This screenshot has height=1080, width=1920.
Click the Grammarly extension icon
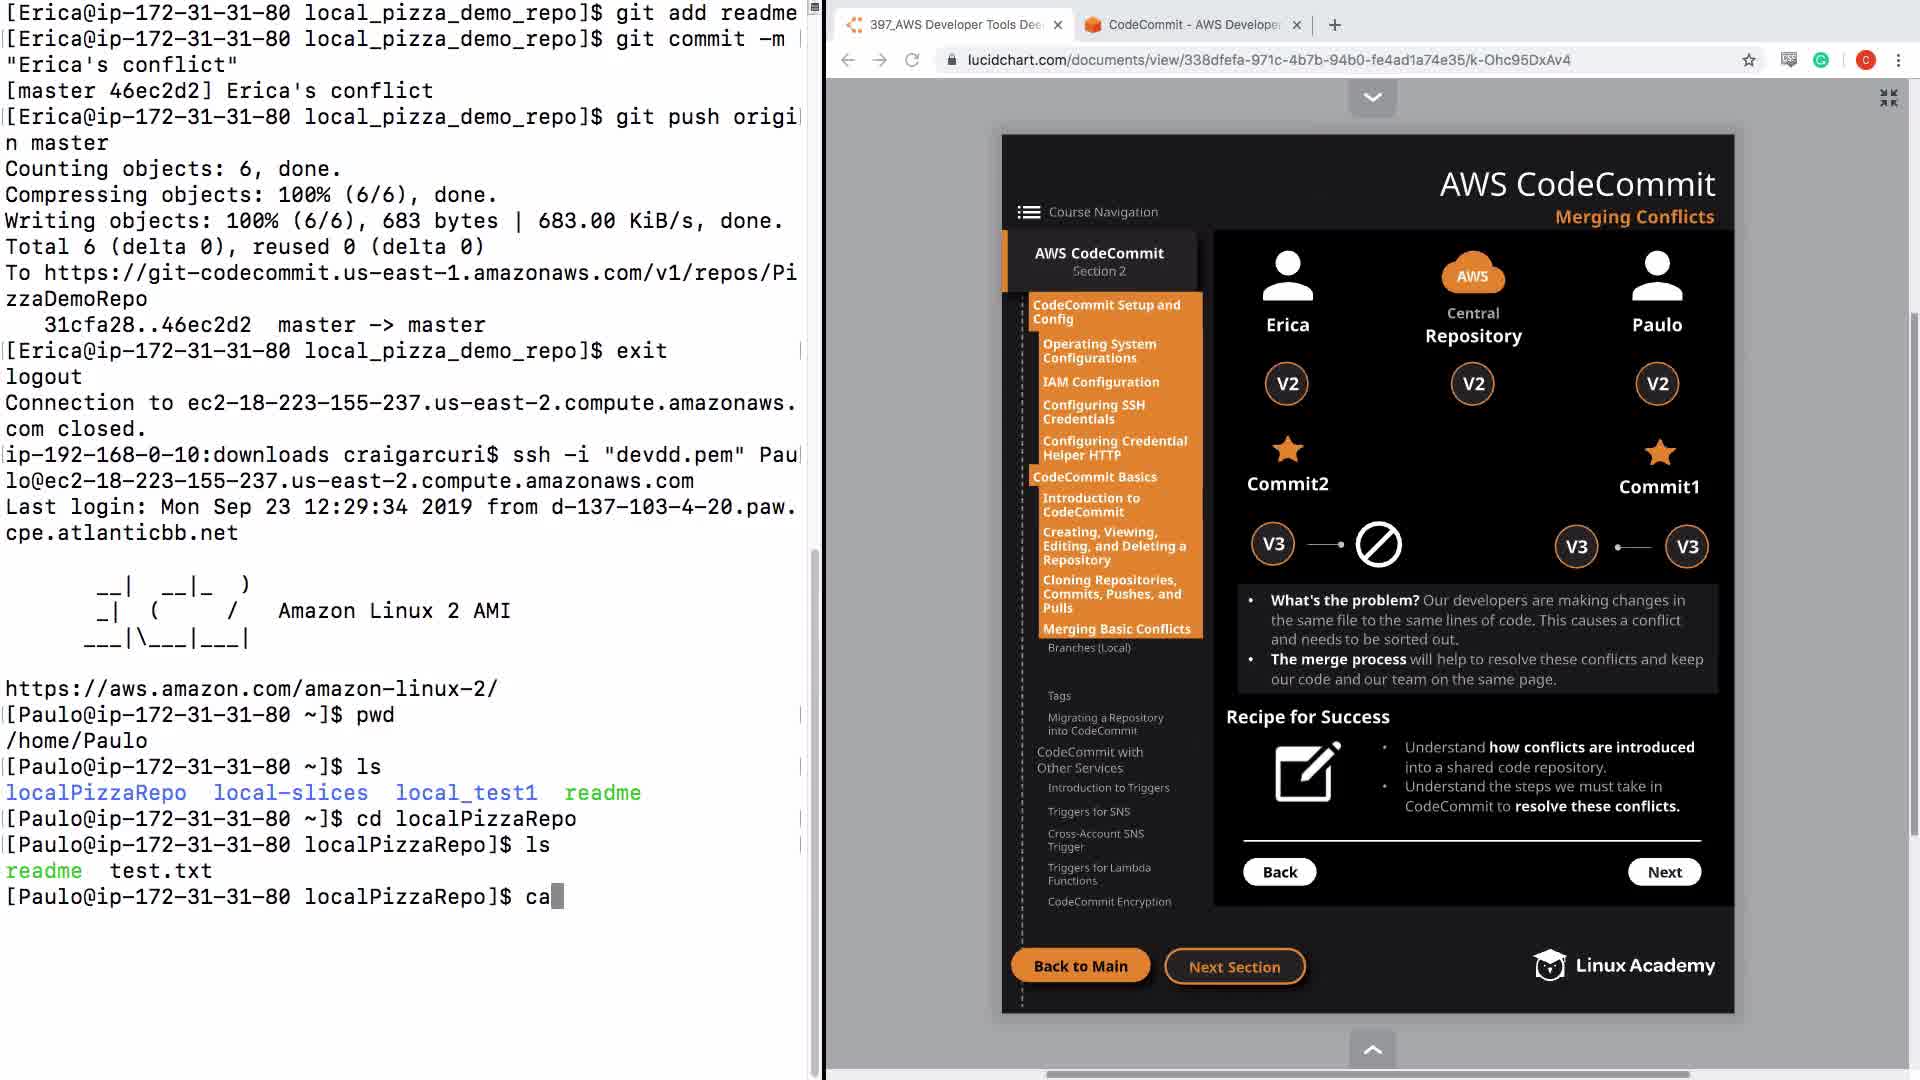tap(1821, 60)
